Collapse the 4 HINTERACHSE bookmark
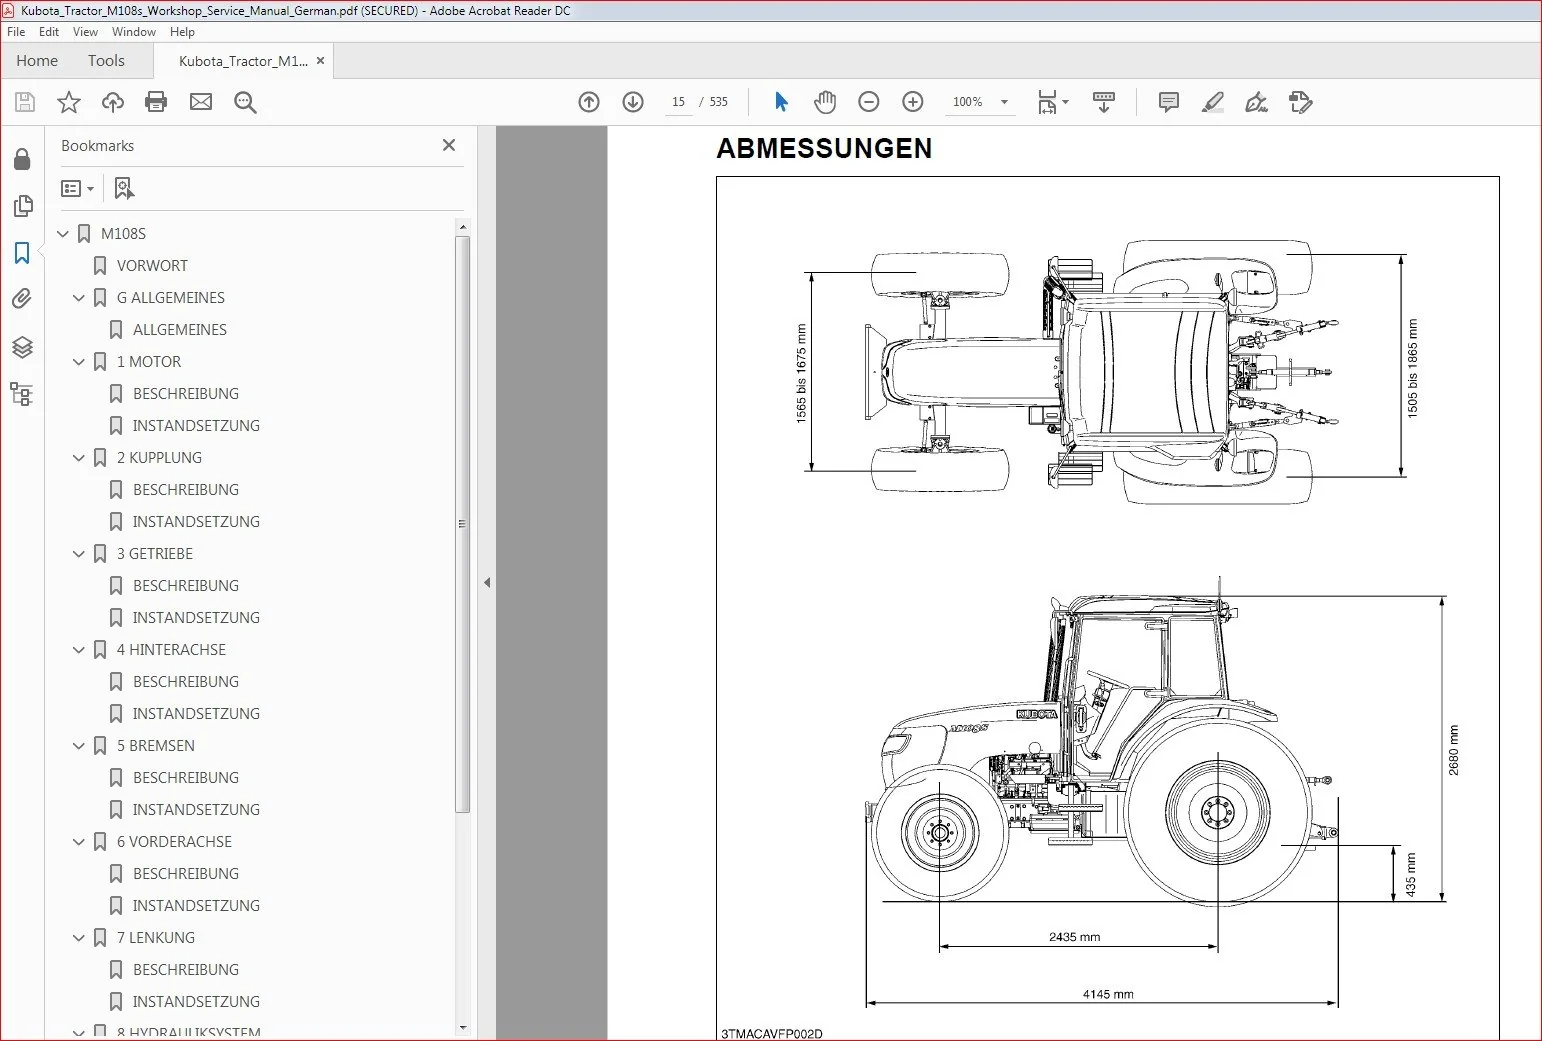Screen dimensions: 1542x1041 [x=79, y=650]
